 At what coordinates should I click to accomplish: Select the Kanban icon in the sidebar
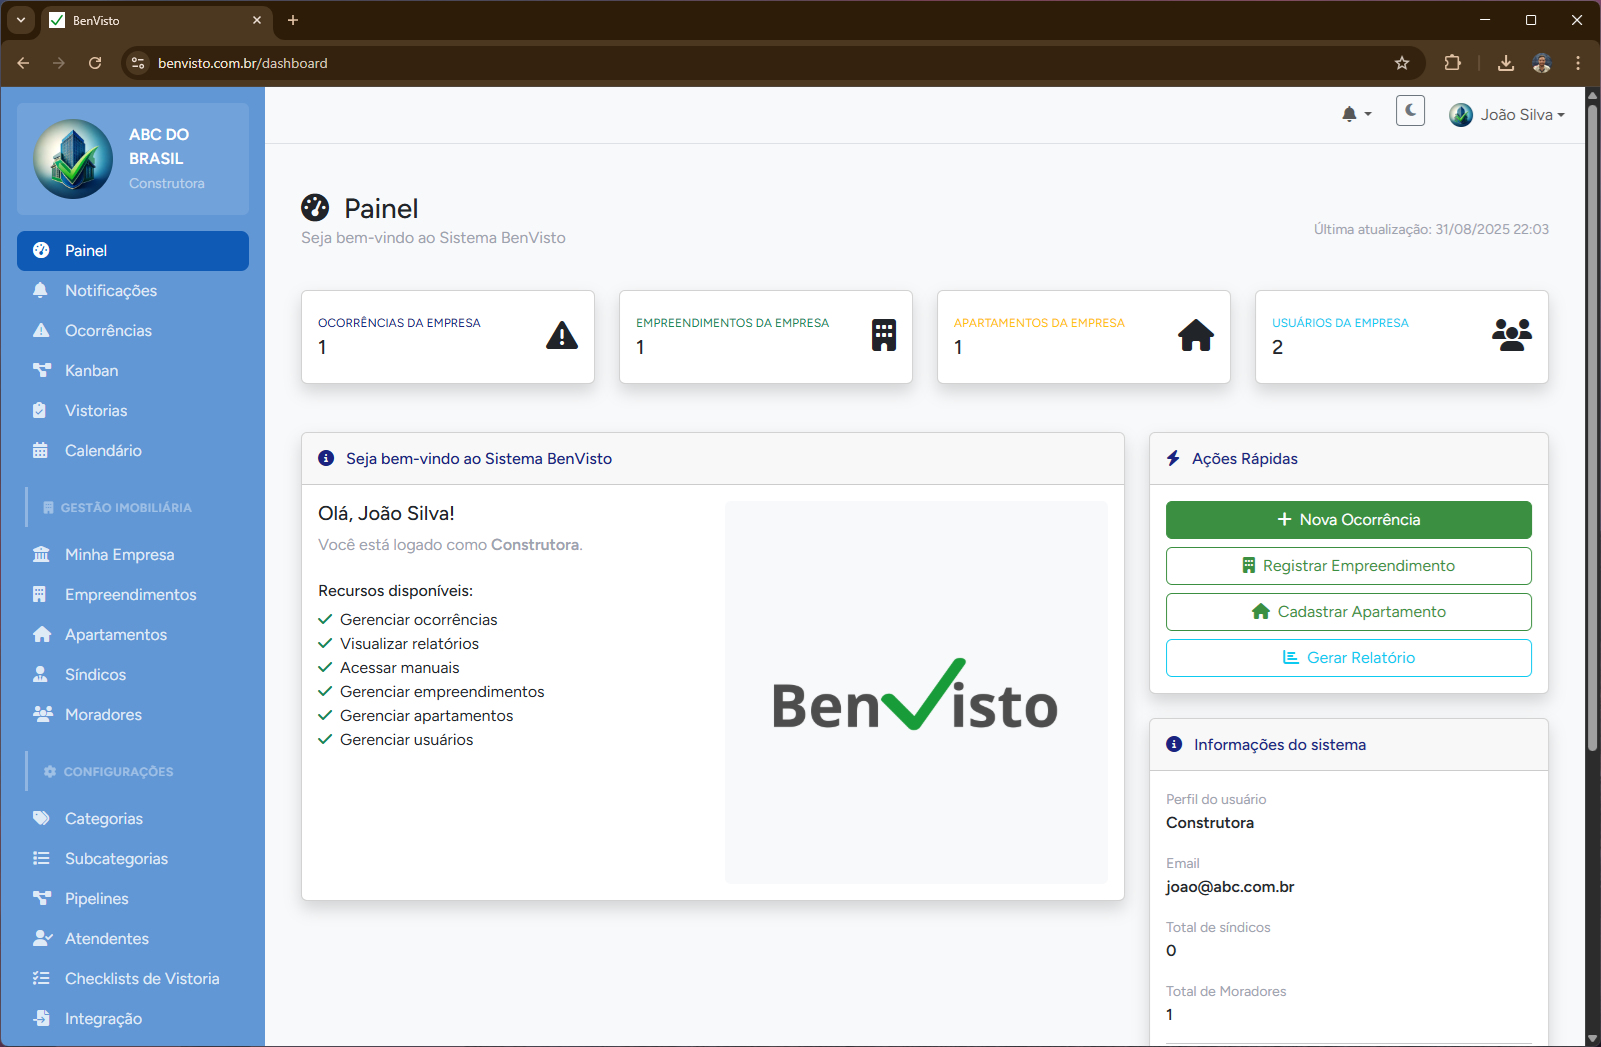tap(41, 370)
